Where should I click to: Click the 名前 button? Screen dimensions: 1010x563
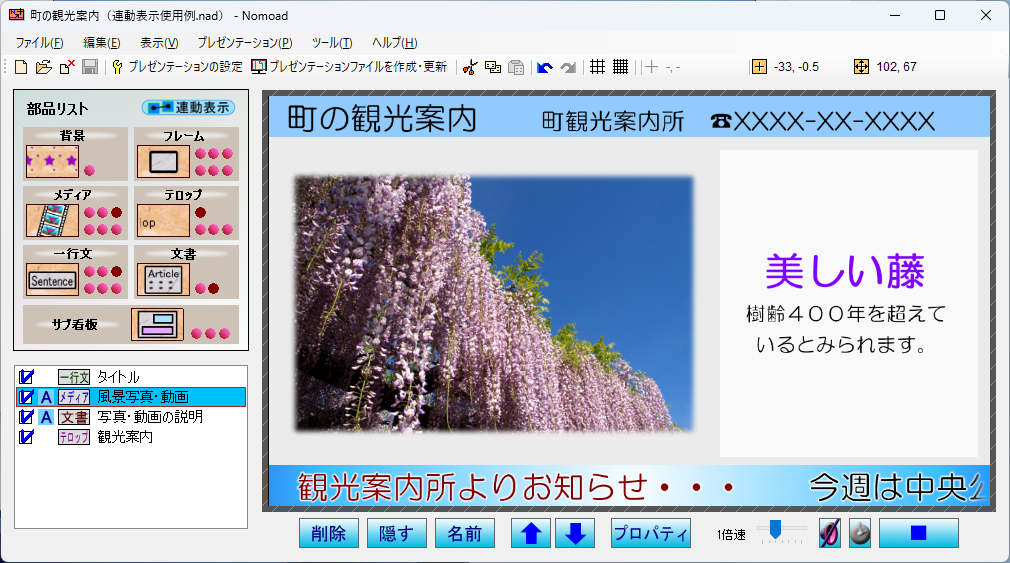click(x=465, y=533)
